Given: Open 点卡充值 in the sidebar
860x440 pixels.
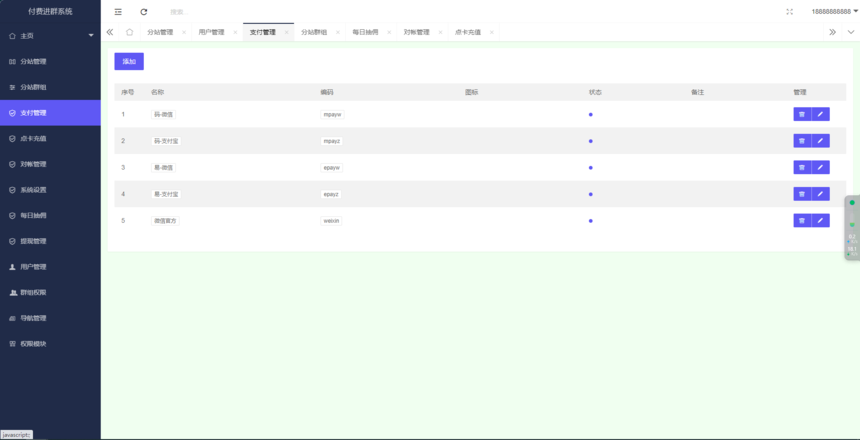Looking at the screenshot, I should 50,139.
